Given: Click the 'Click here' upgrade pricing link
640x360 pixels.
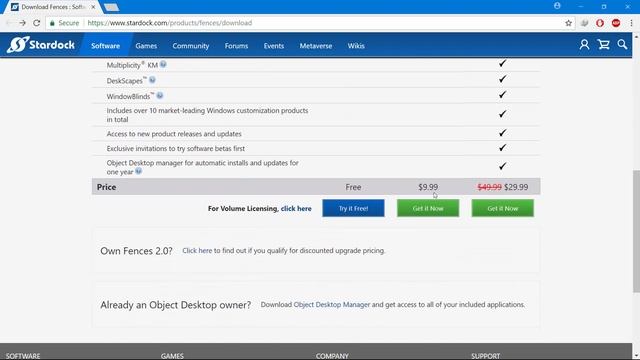Looking at the screenshot, I should 197,251.
